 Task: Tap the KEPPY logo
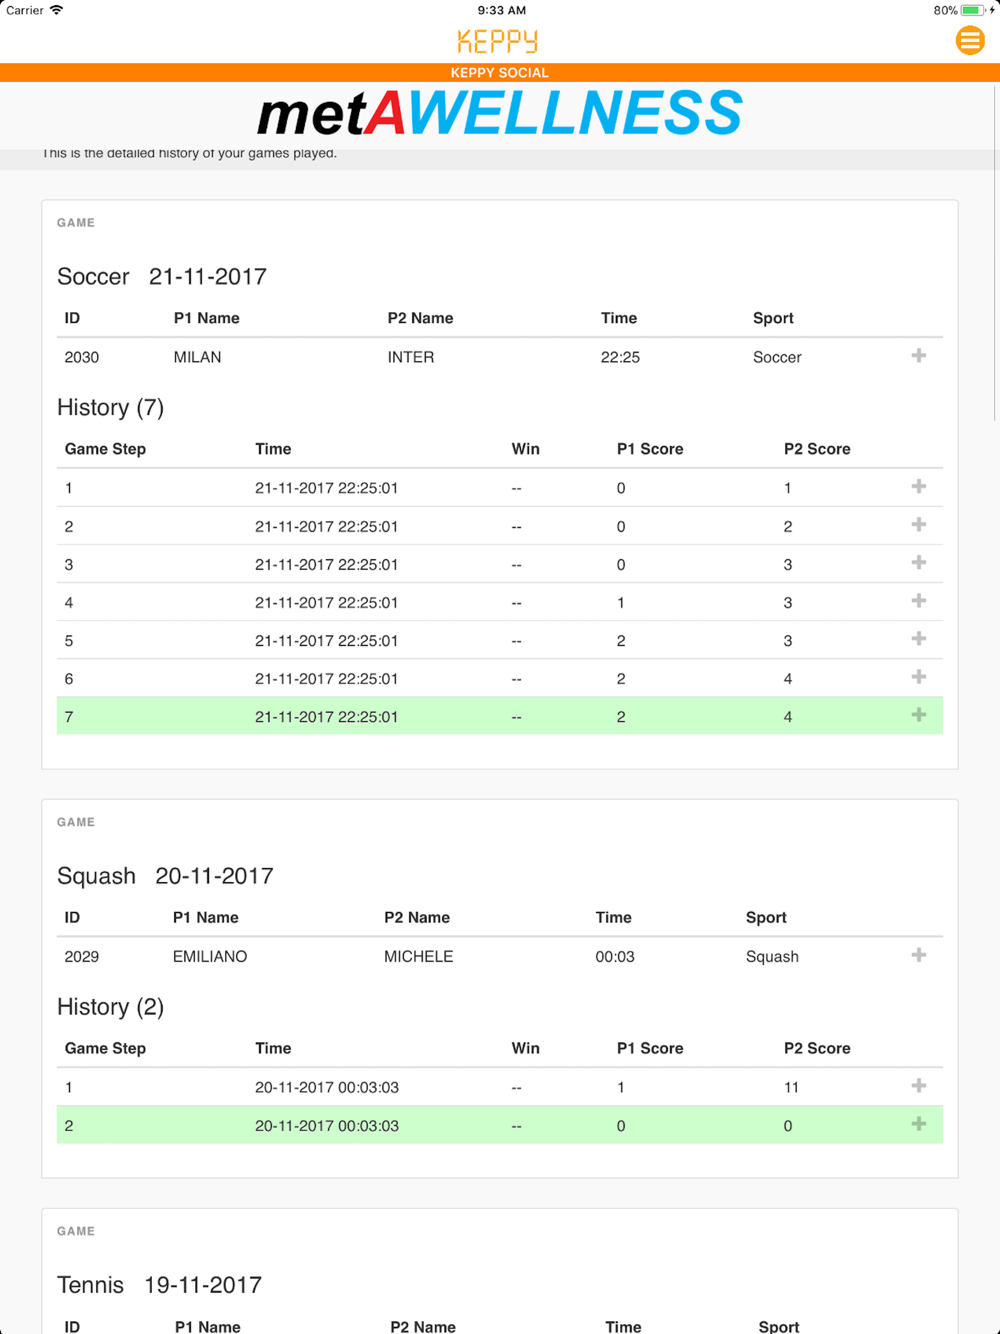pyautogui.click(x=498, y=41)
